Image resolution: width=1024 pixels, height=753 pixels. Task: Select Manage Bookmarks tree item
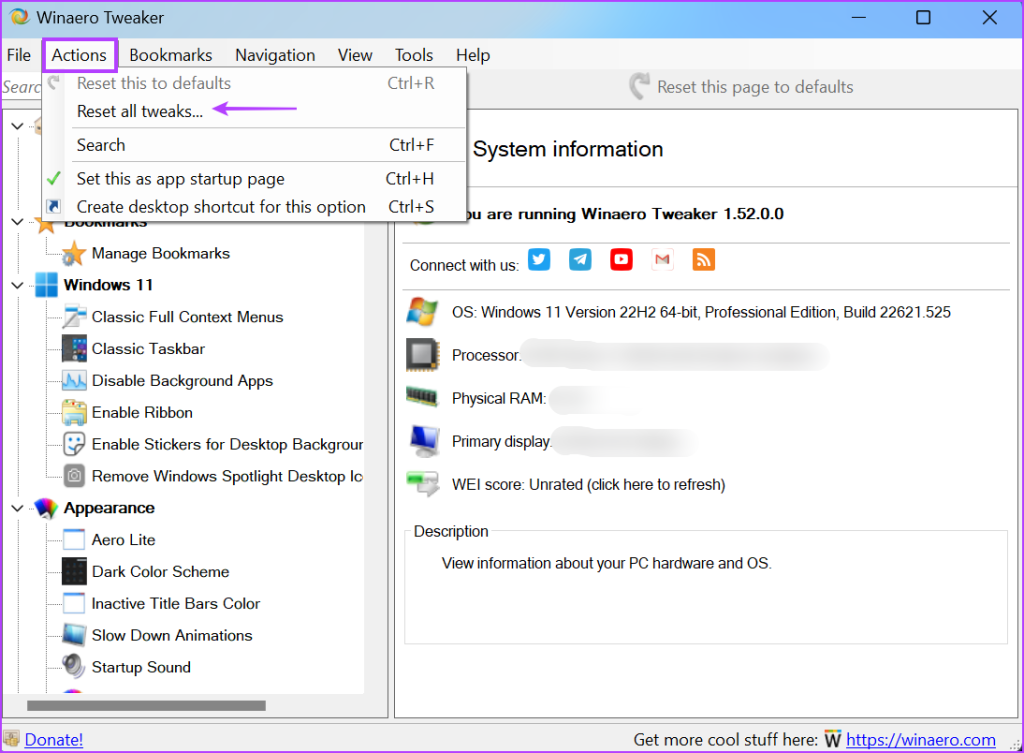[x=161, y=253]
